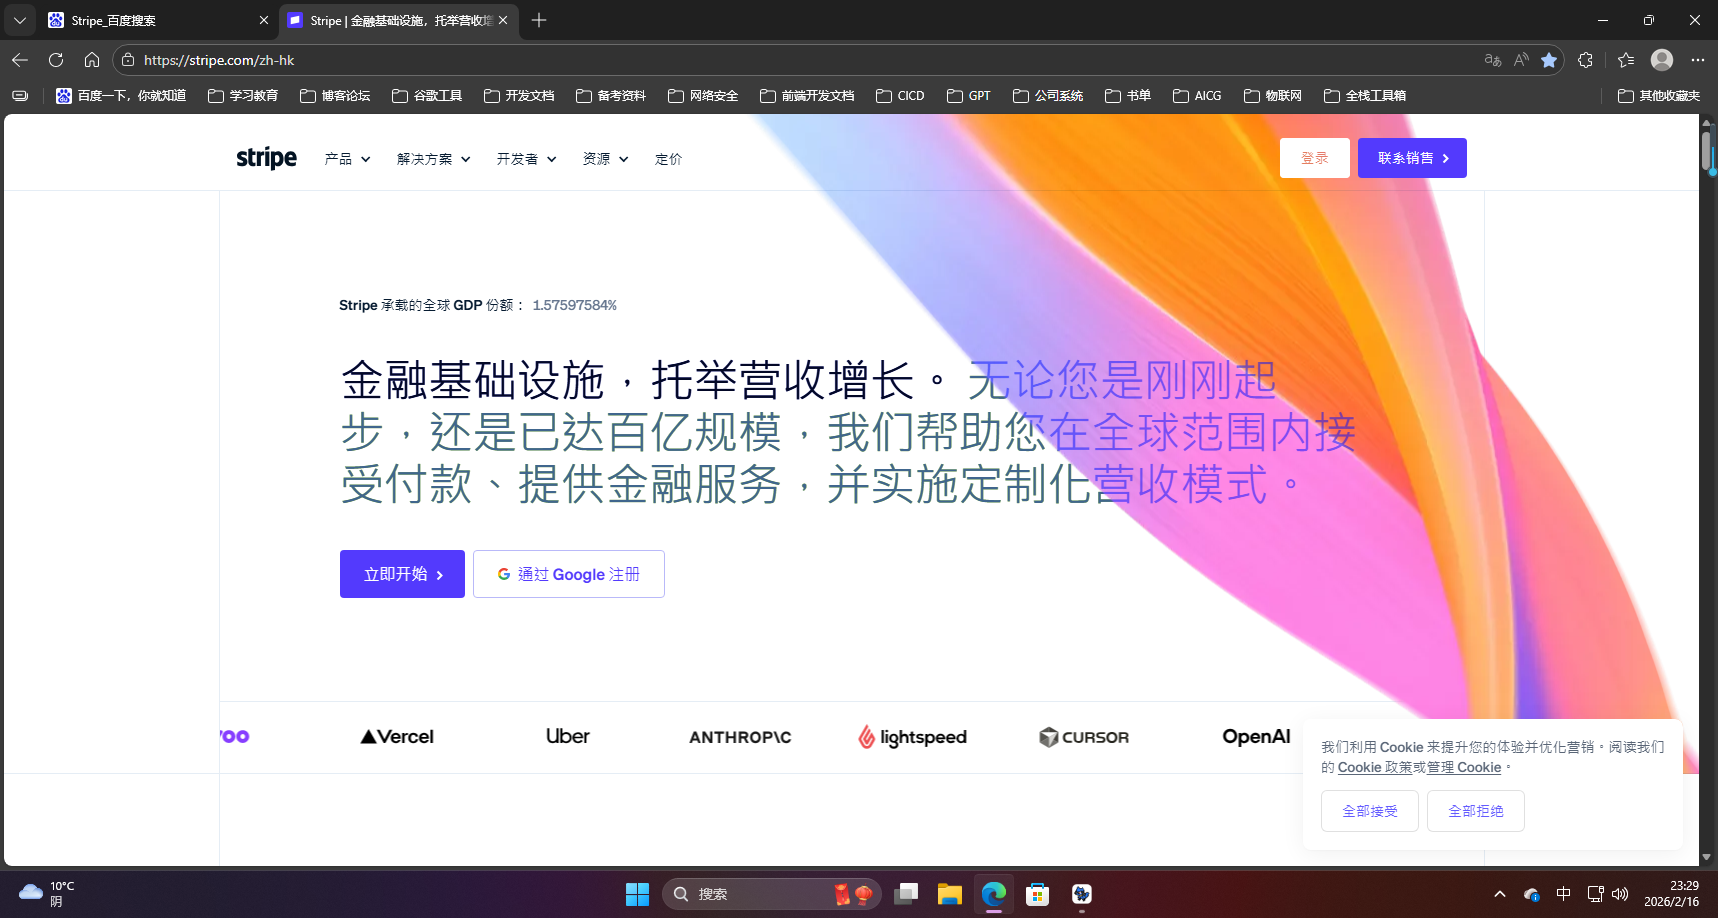
Task: Expand the 资源 dropdown
Action: pyautogui.click(x=604, y=158)
